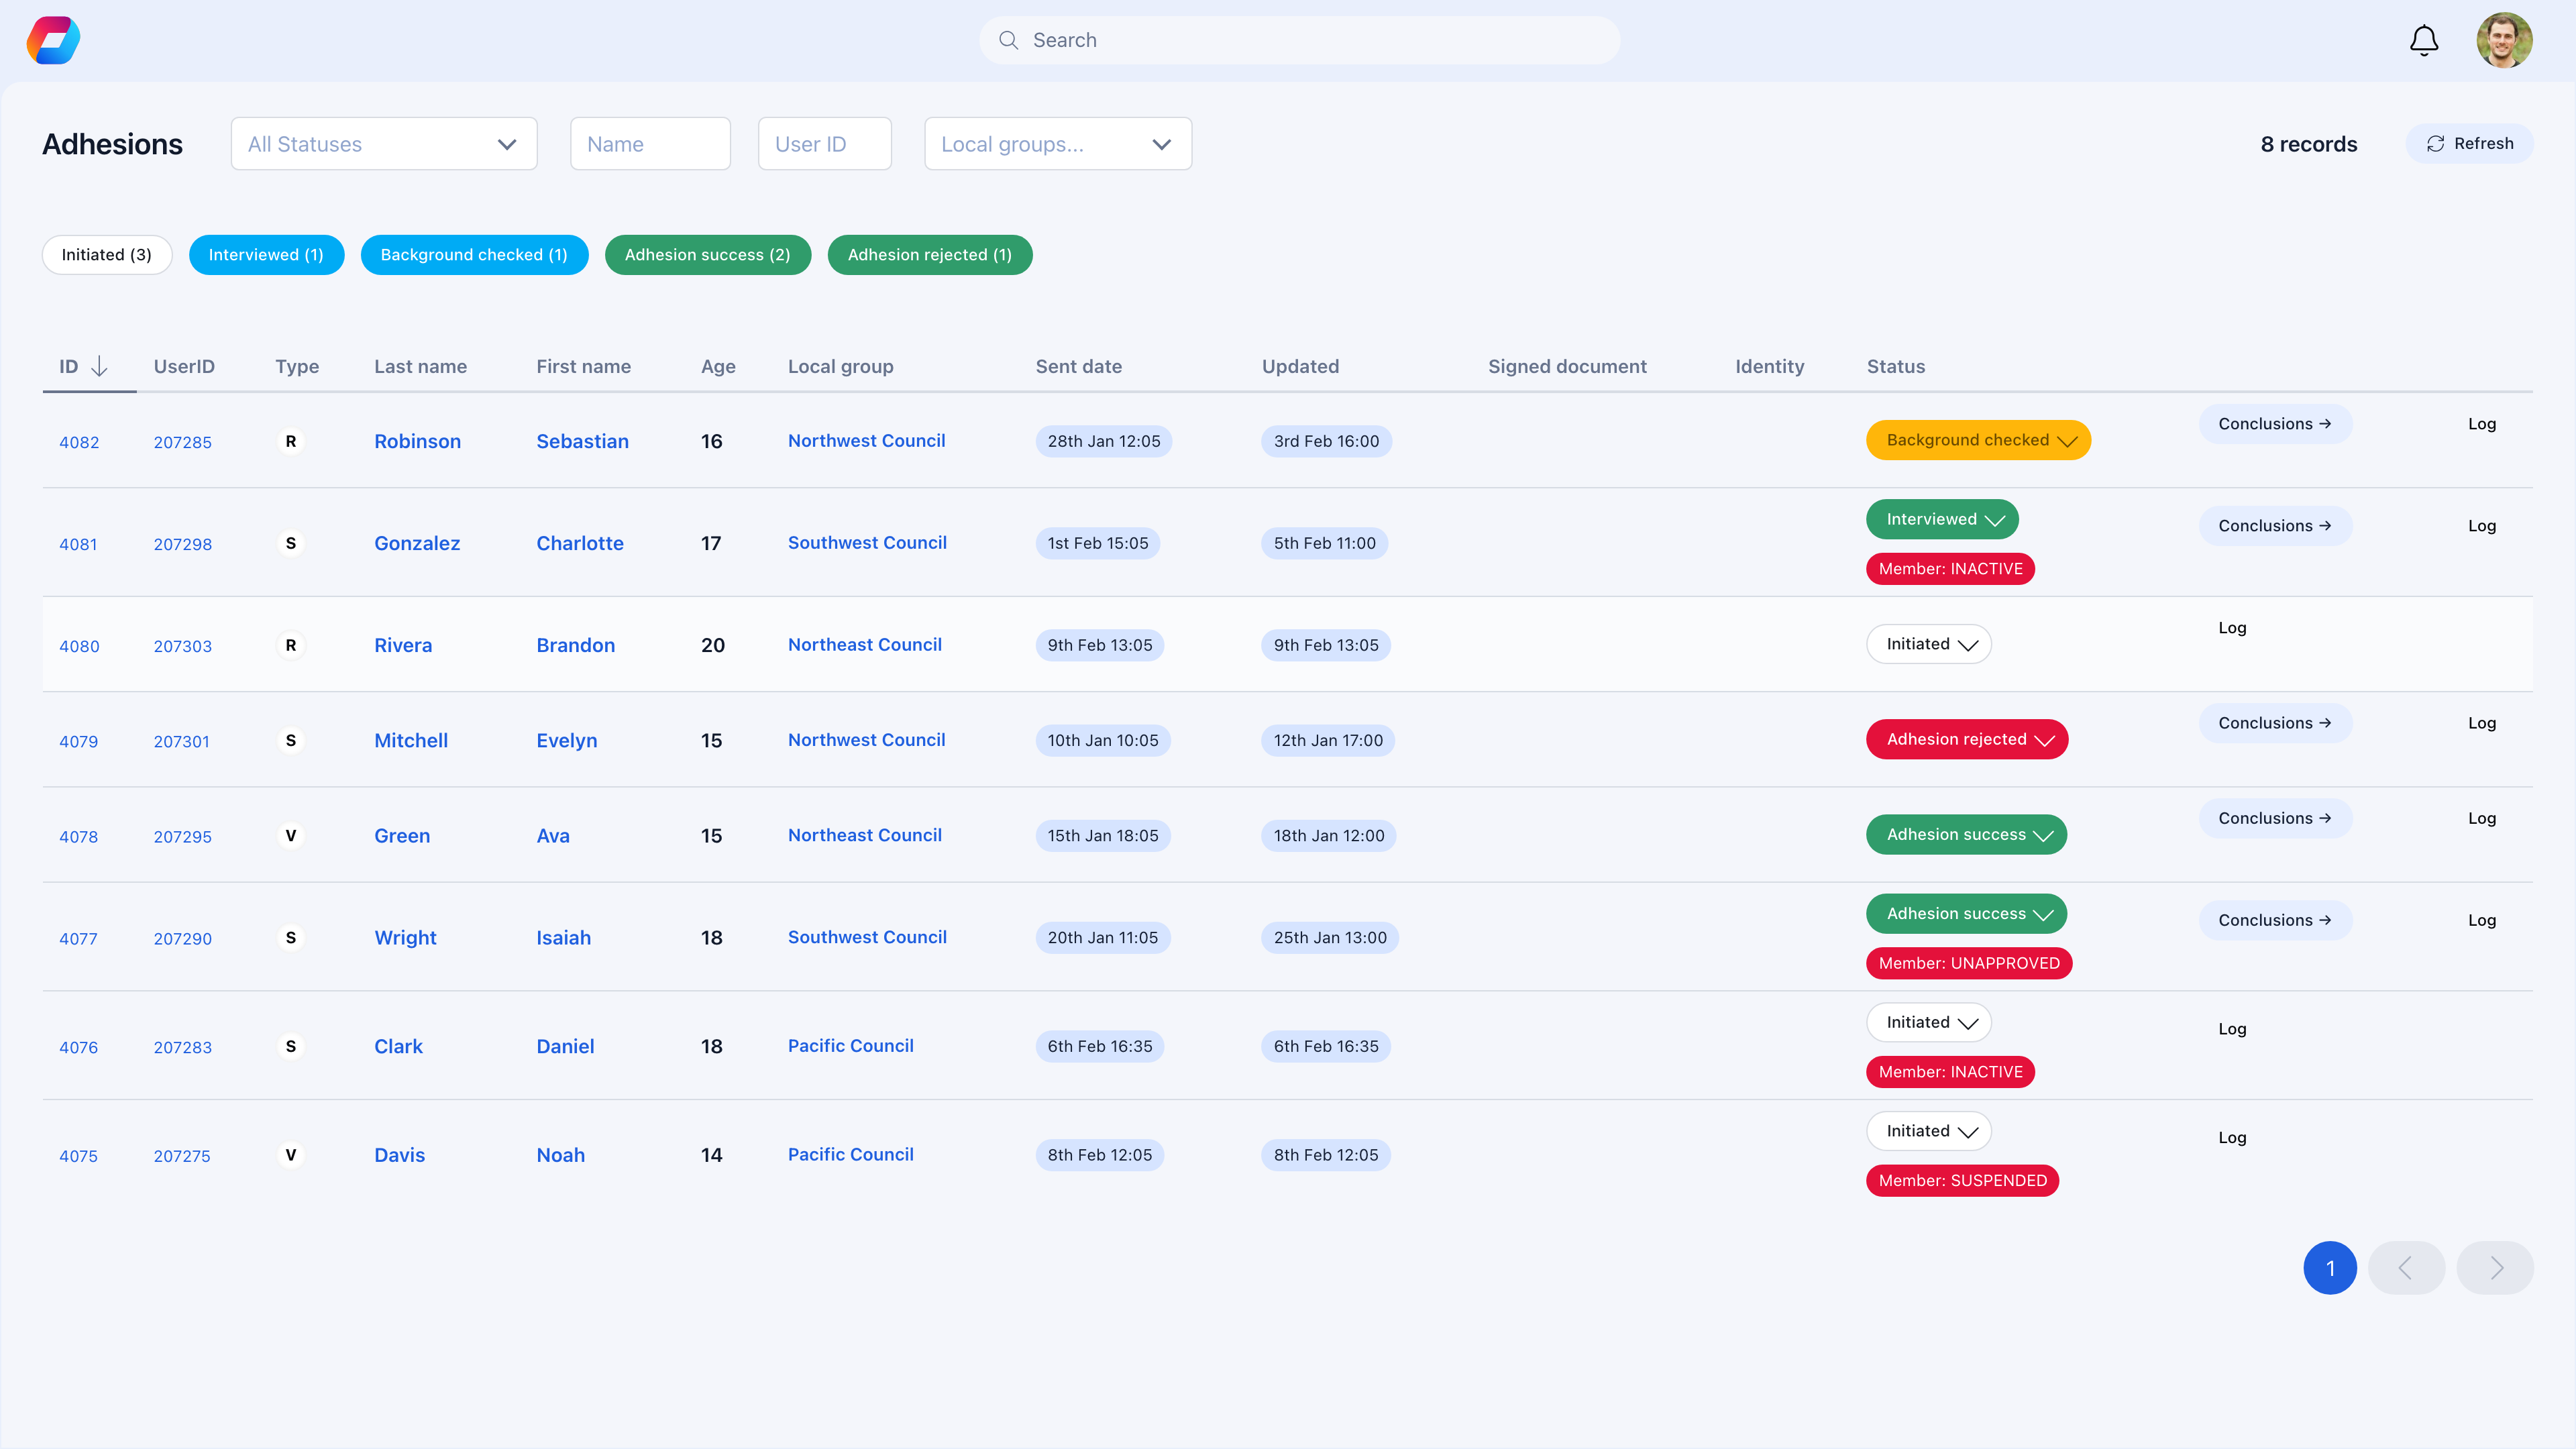Open Gonzalez's Interviewed status dropdown
This screenshot has width=2576, height=1449.
(1996, 519)
